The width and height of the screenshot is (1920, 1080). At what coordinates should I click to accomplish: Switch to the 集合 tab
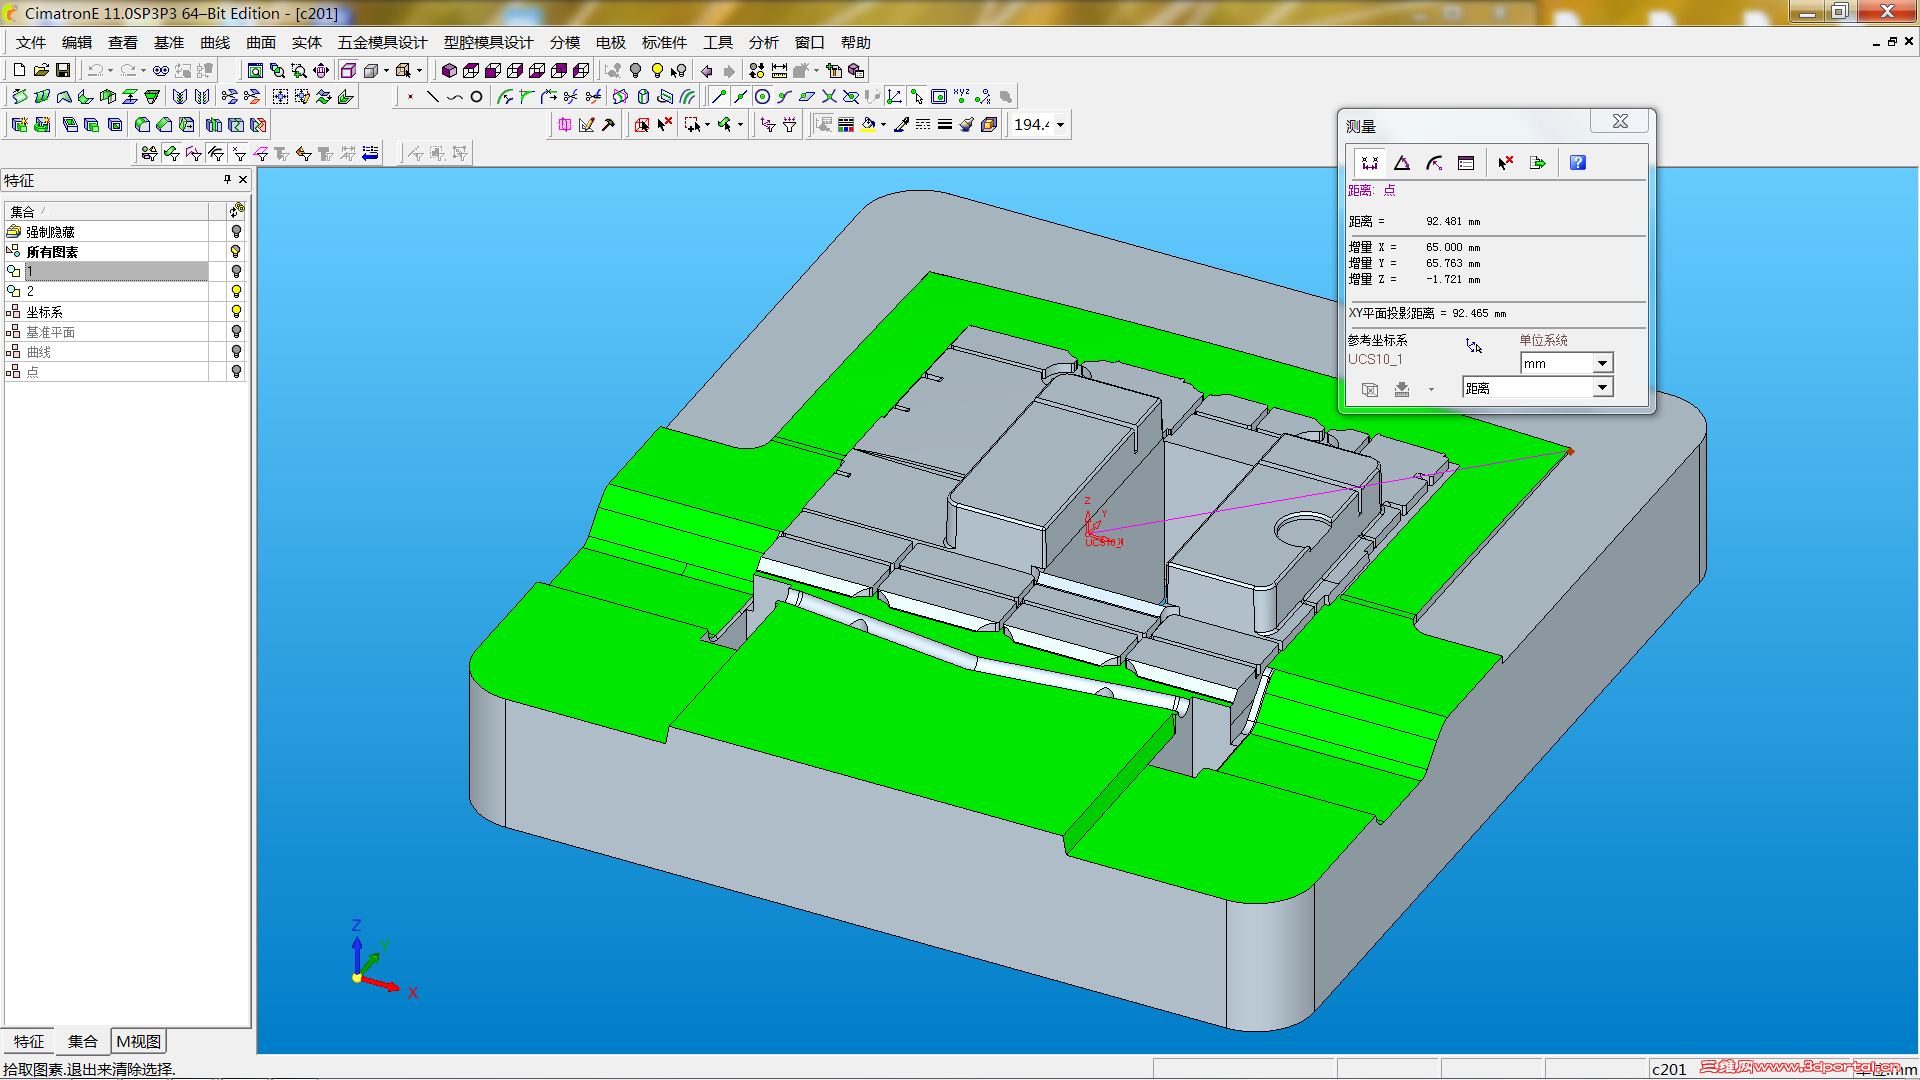pyautogui.click(x=82, y=1041)
